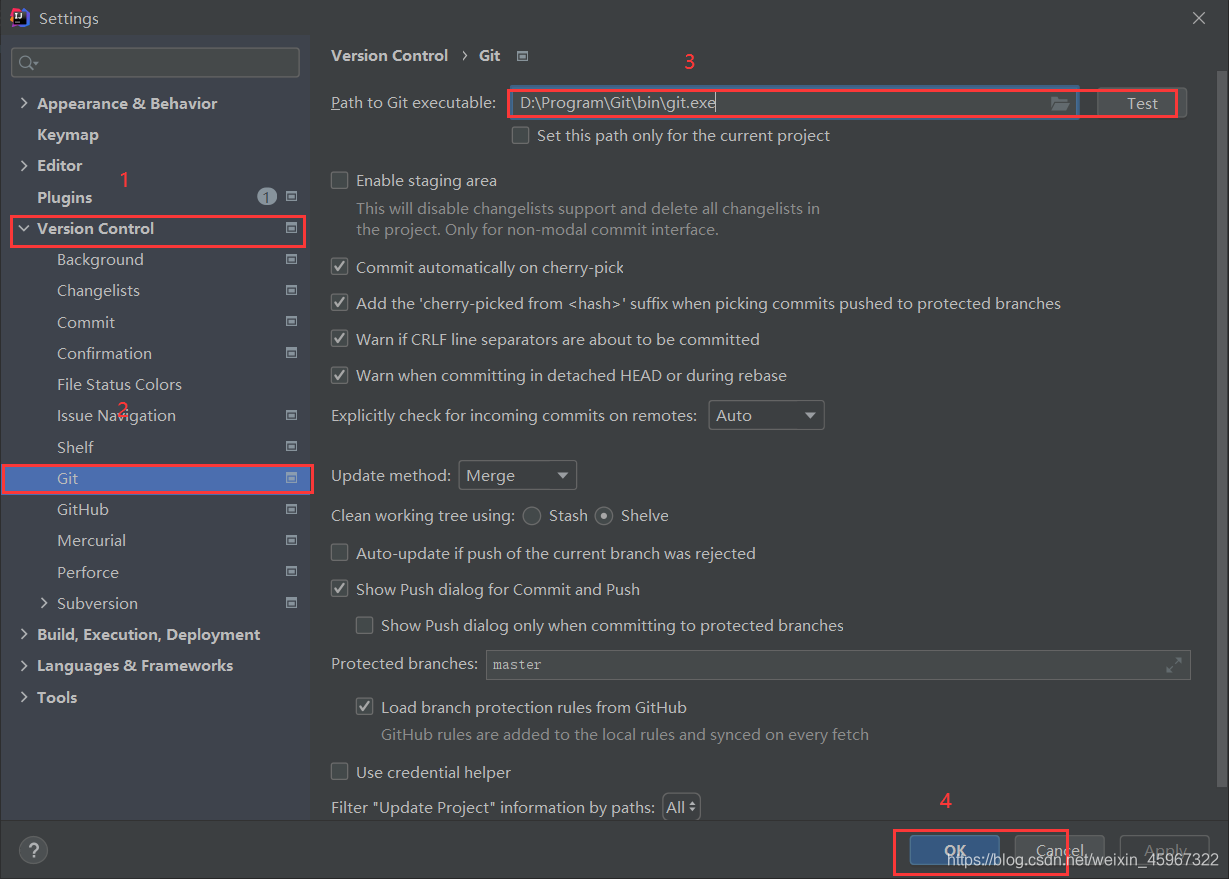
Task: Click the OK button
Action: pyautogui.click(x=955, y=850)
